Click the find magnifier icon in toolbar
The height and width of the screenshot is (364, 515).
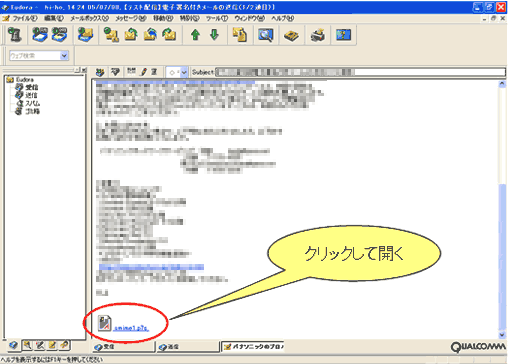(x=265, y=35)
